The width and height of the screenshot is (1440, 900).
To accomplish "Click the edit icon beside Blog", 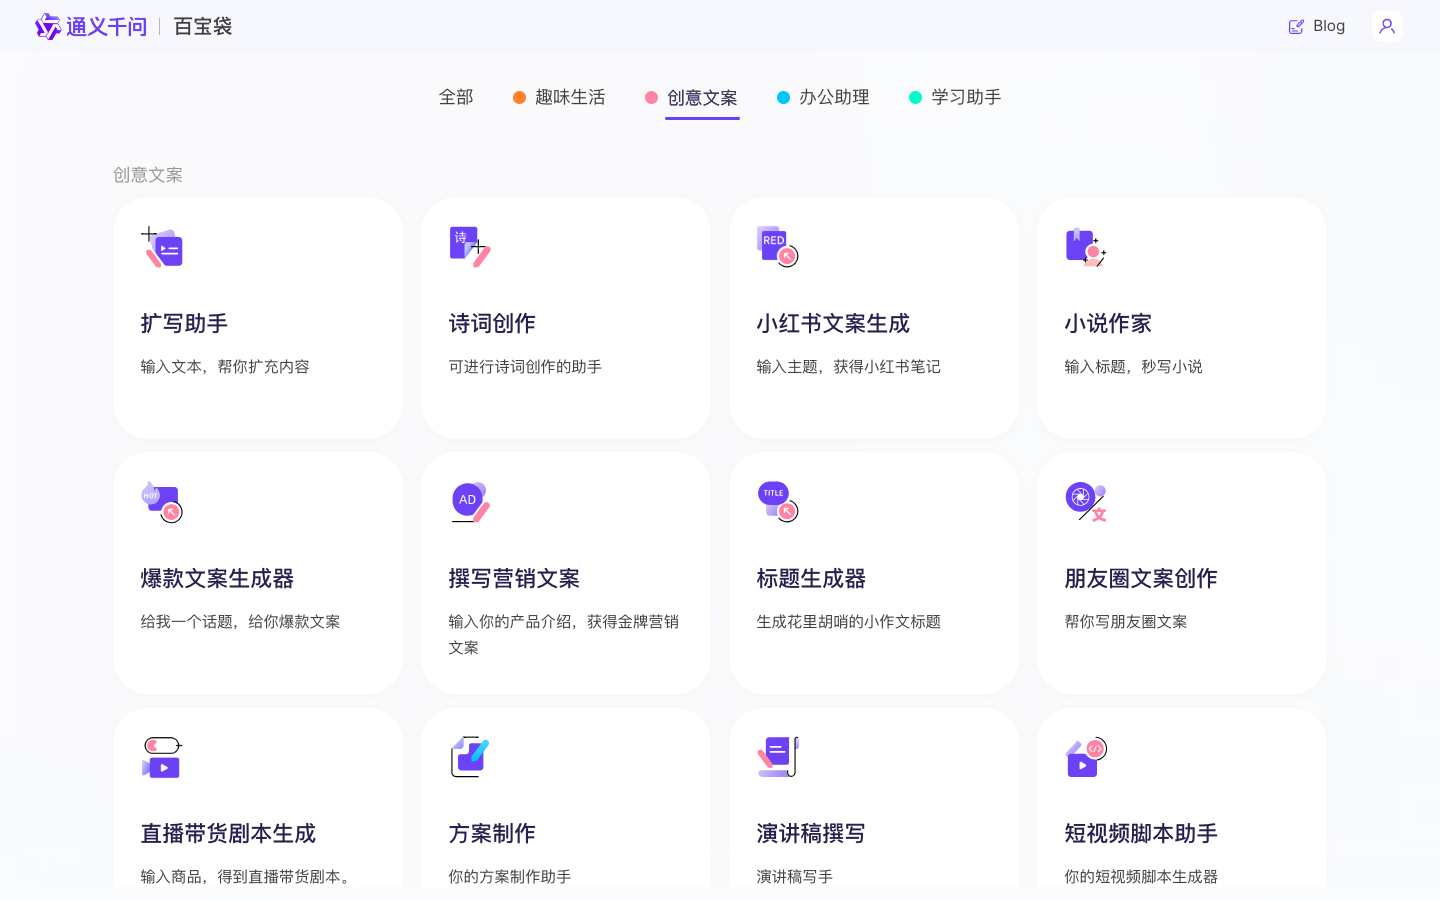I will (1295, 26).
